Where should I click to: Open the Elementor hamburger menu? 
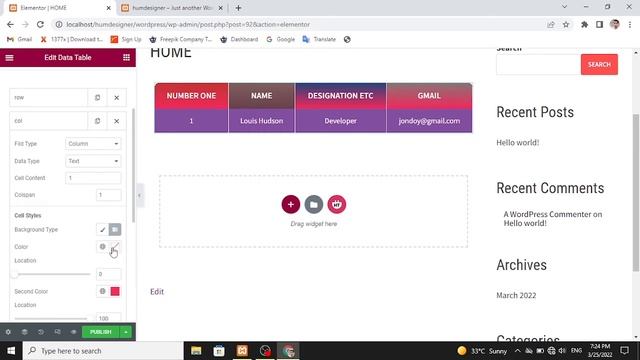click(9, 58)
